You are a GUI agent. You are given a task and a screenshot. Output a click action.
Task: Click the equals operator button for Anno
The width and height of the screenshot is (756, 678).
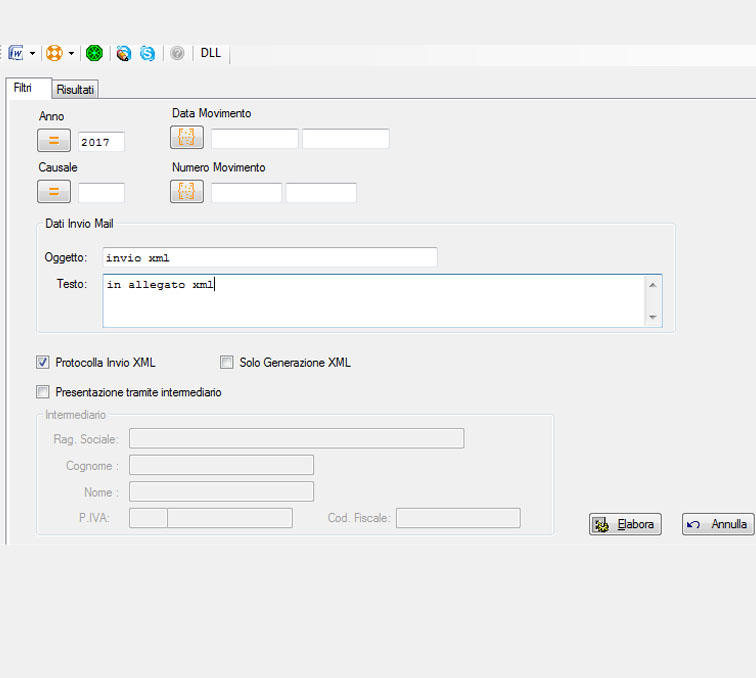tap(54, 140)
